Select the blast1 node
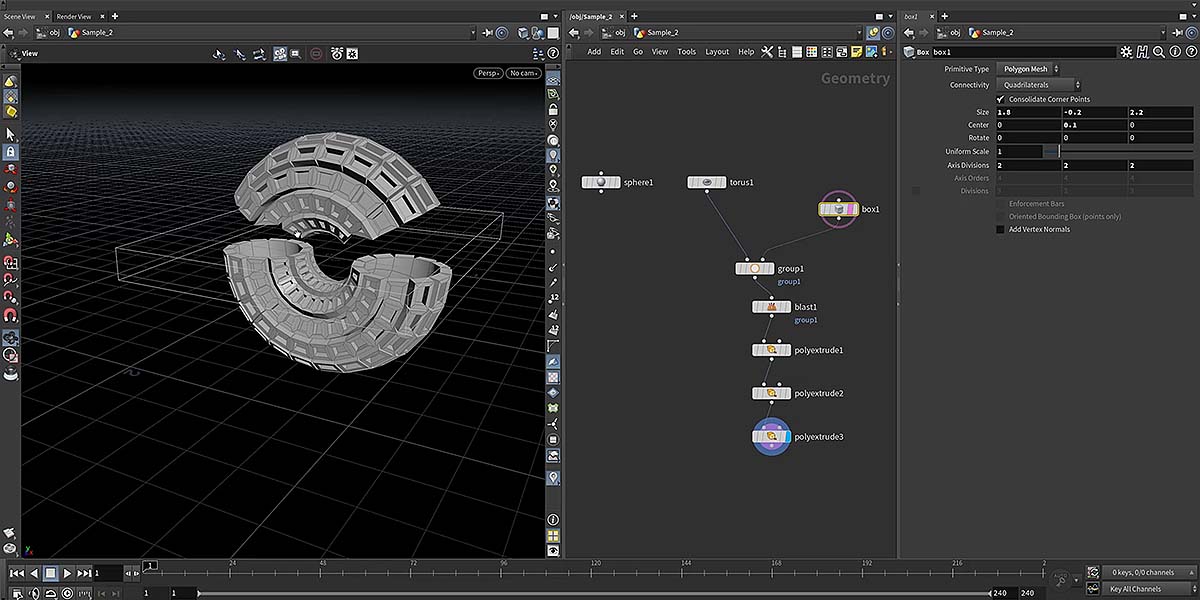This screenshot has height=600, width=1200. click(x=771, y=307)
